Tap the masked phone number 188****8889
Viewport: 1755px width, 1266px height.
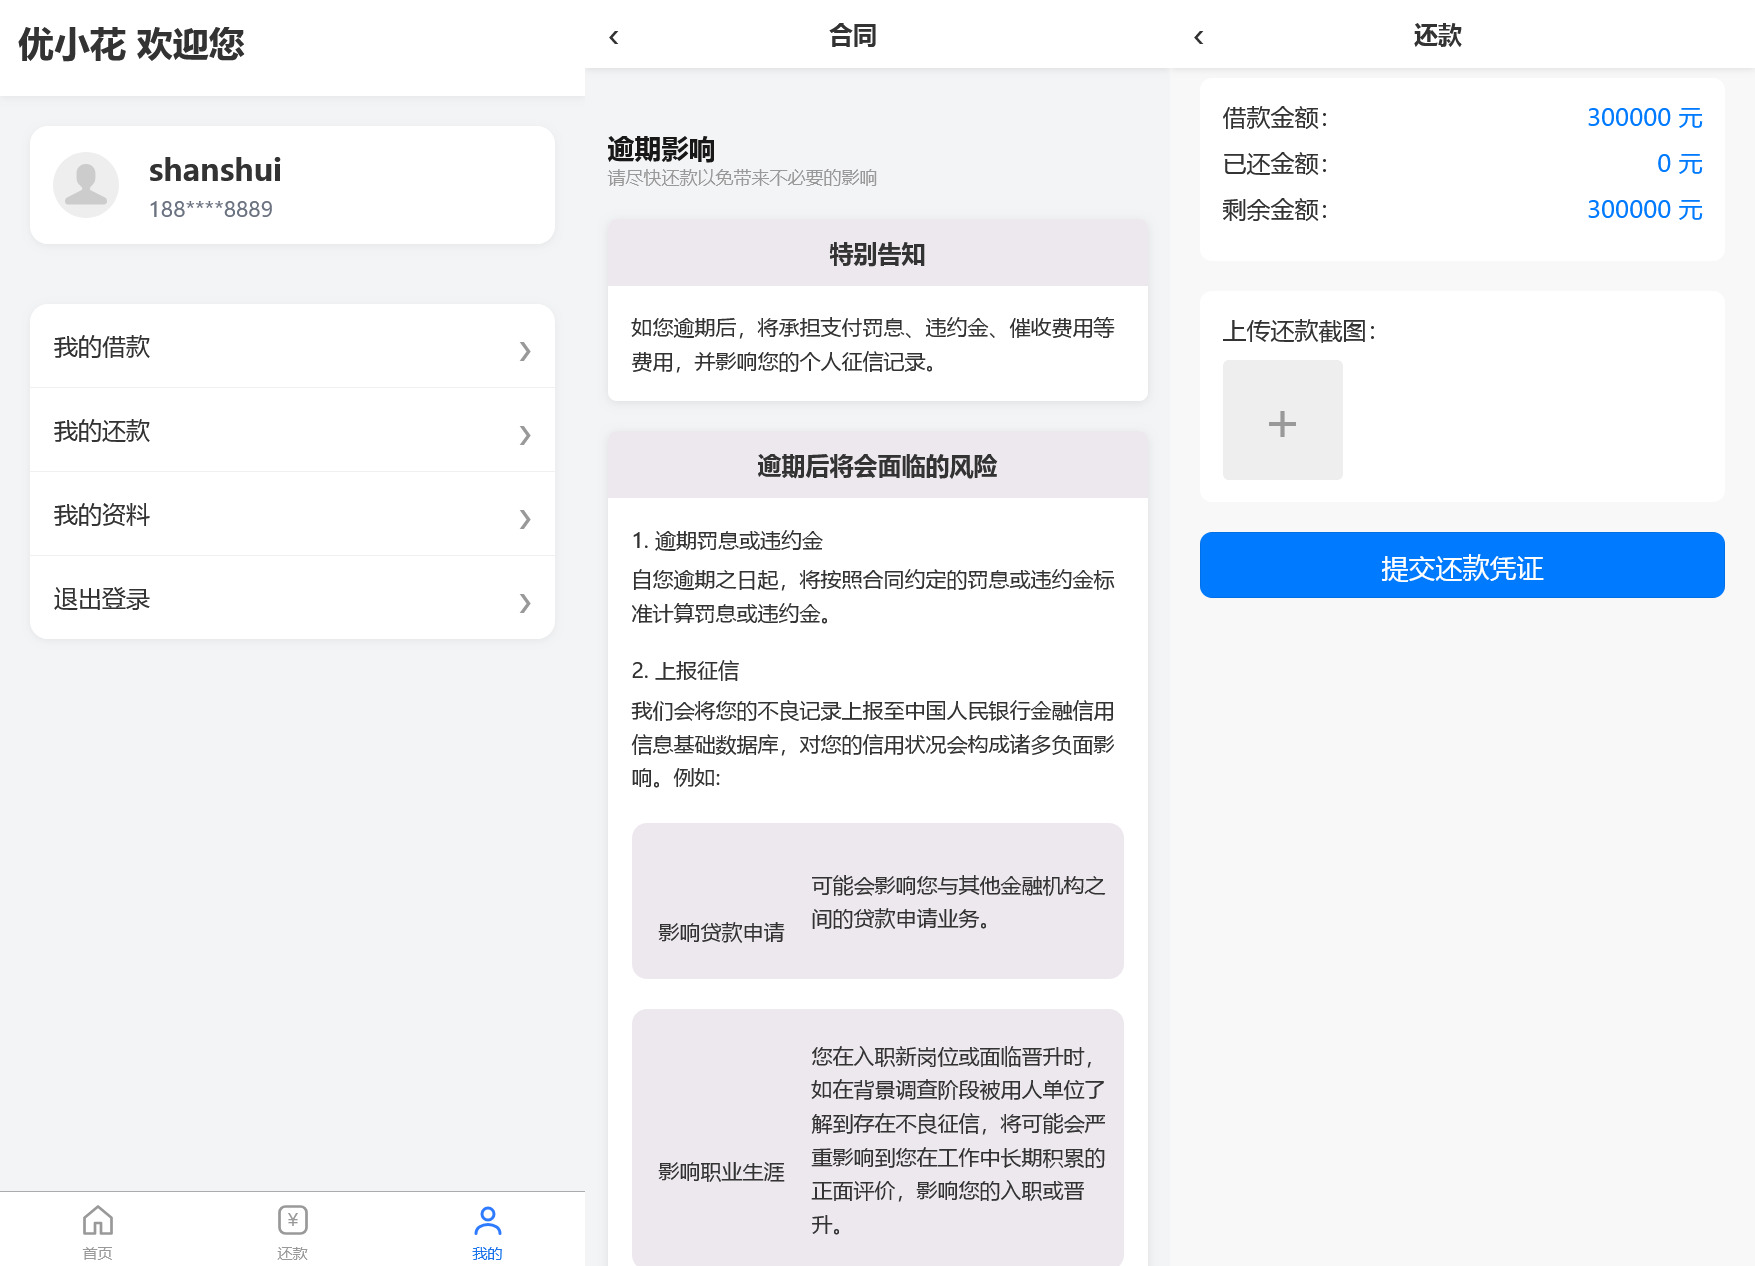[x=211, y=209]
